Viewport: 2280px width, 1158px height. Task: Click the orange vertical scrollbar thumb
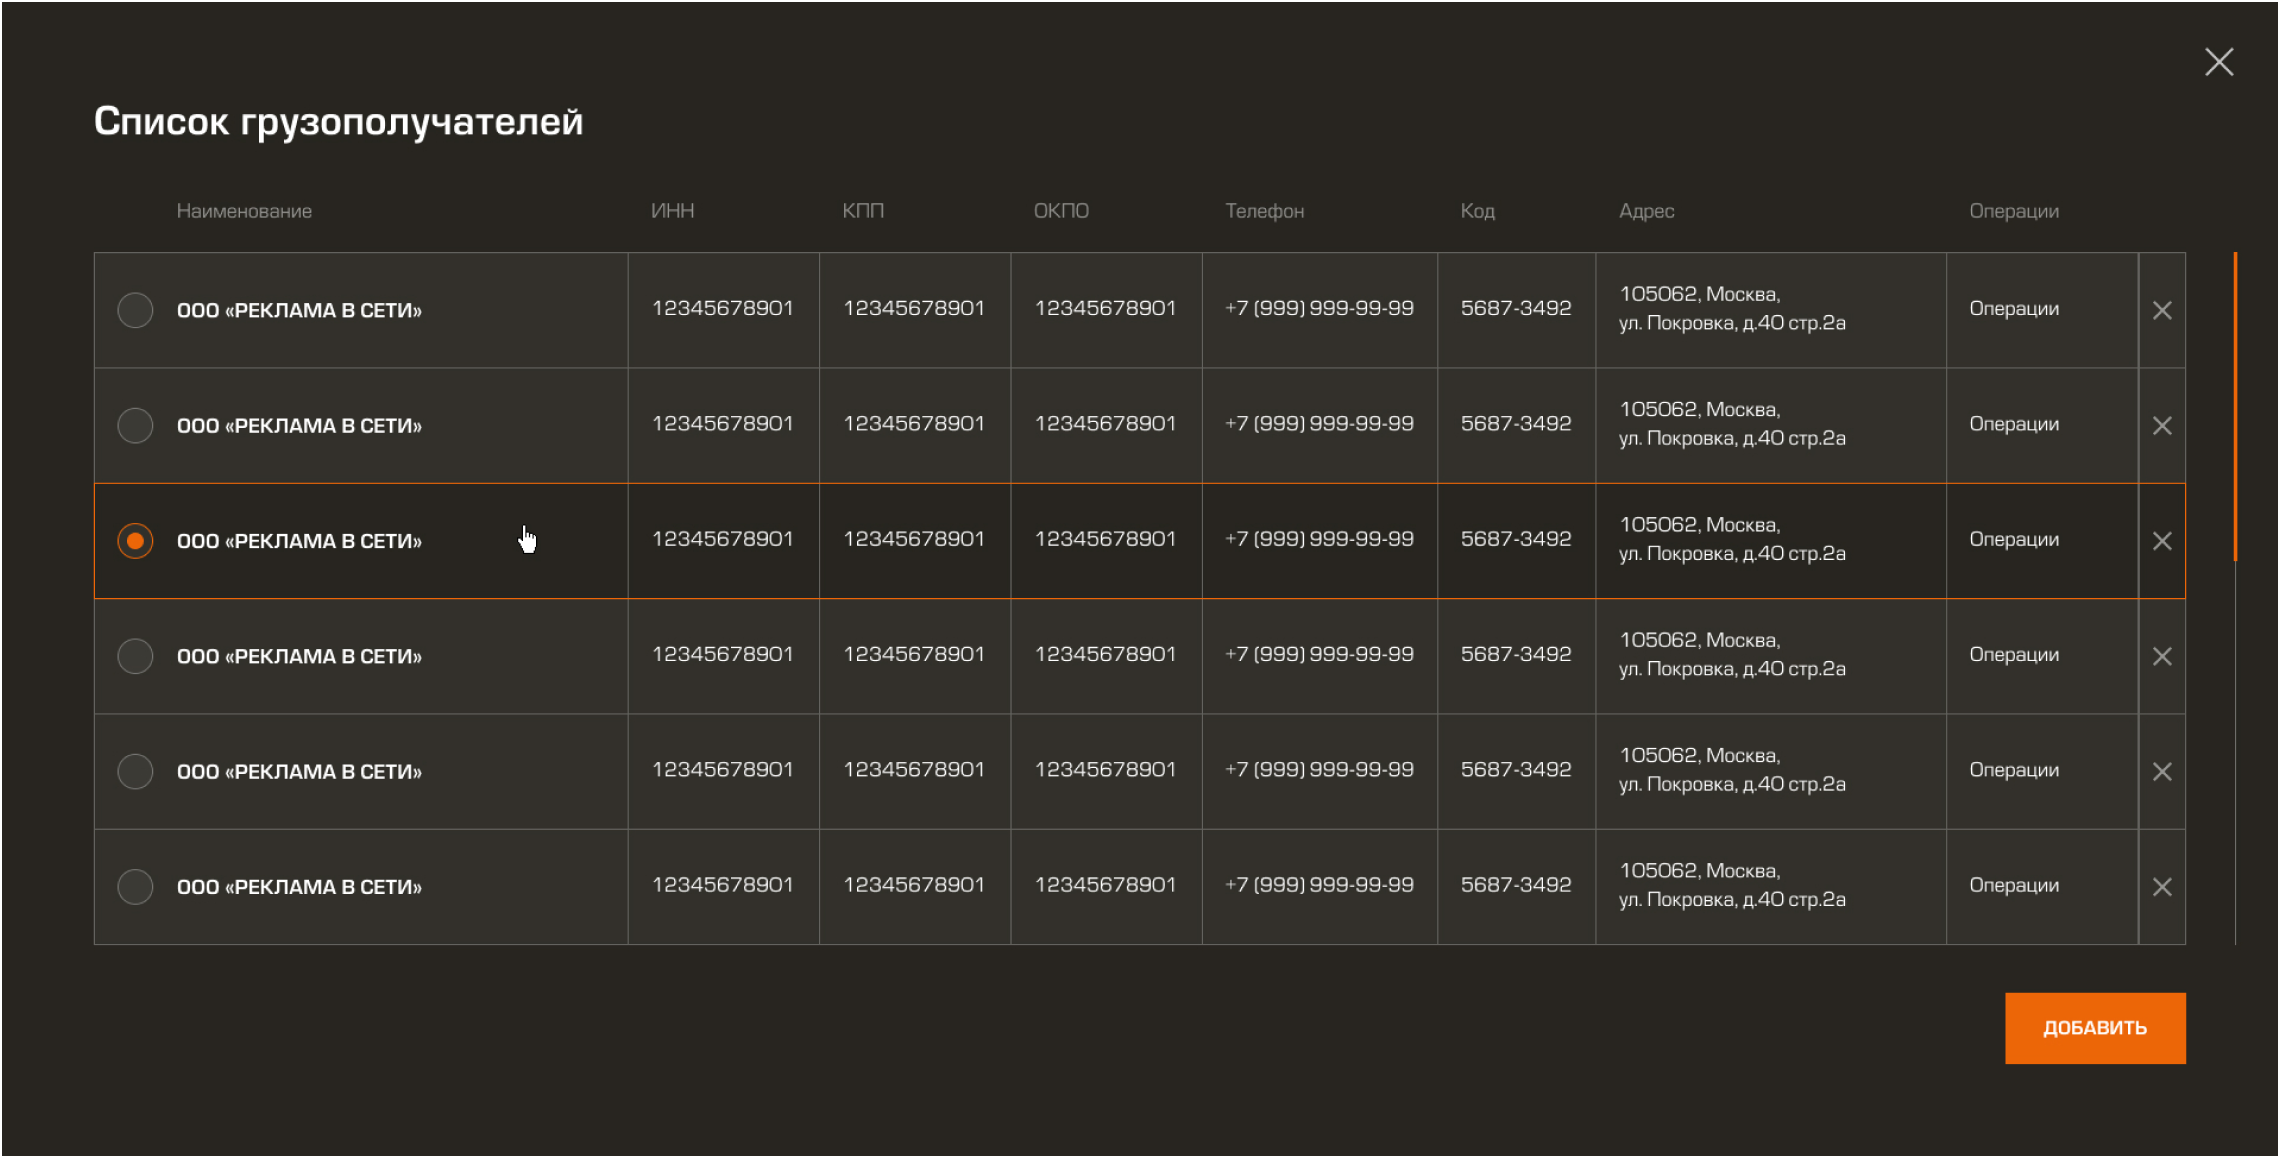(2234, 405)
